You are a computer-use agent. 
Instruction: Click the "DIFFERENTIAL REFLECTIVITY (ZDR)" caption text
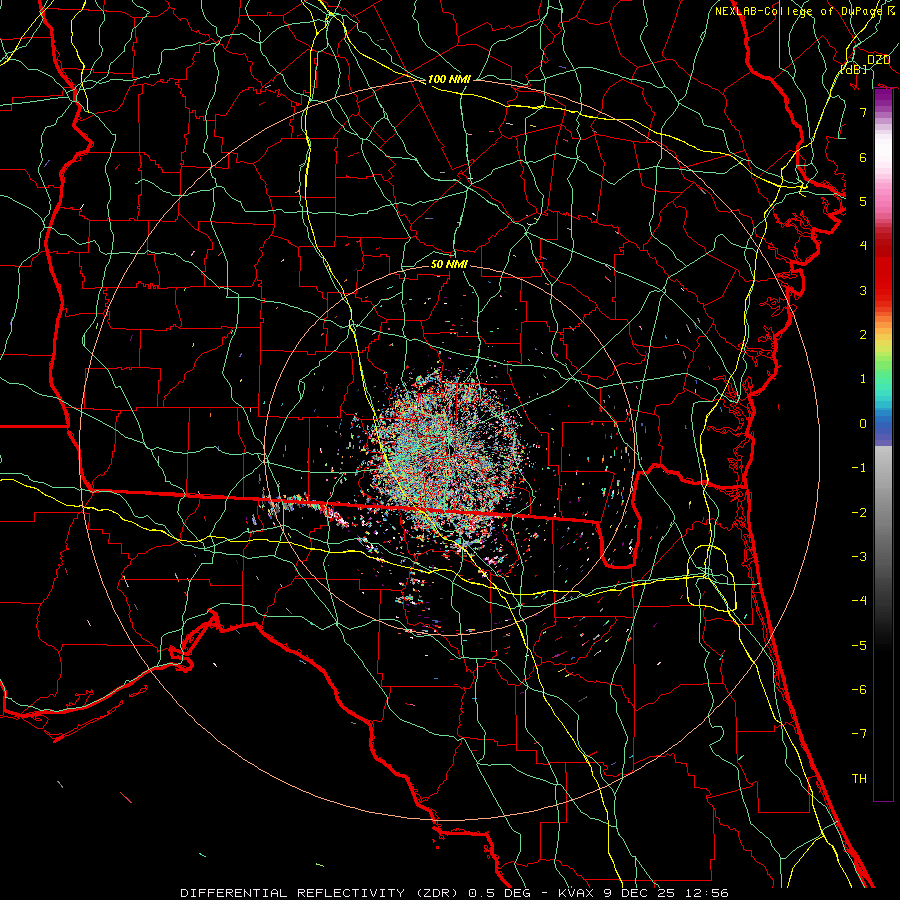pyautogui.click(x=320, y=893)
